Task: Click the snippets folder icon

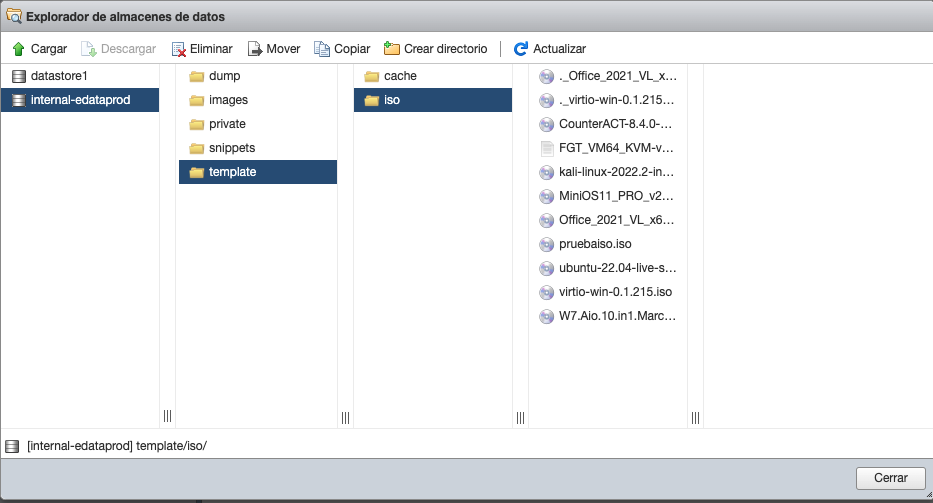Action: [x=196, y=148]
